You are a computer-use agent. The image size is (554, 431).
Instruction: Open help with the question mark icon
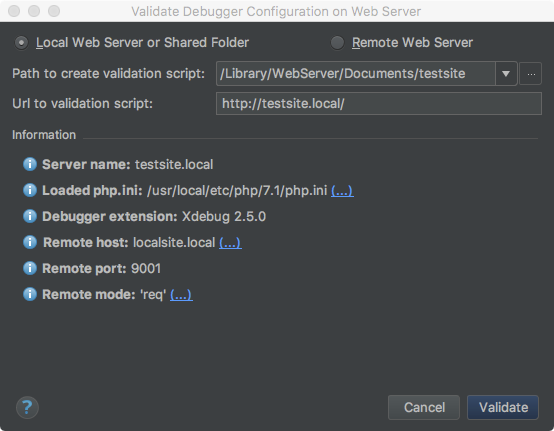(x=27, y=407)
